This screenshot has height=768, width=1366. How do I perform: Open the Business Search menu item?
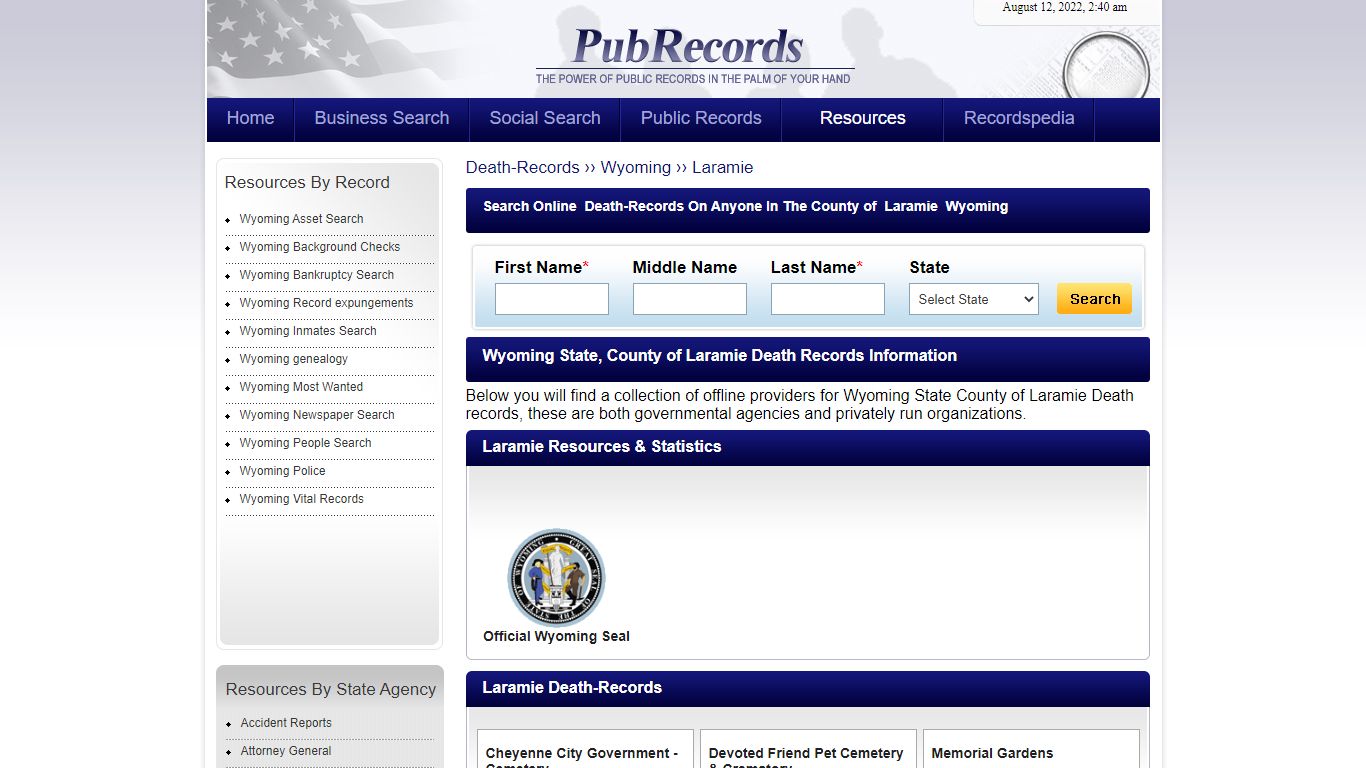point(382,118)
